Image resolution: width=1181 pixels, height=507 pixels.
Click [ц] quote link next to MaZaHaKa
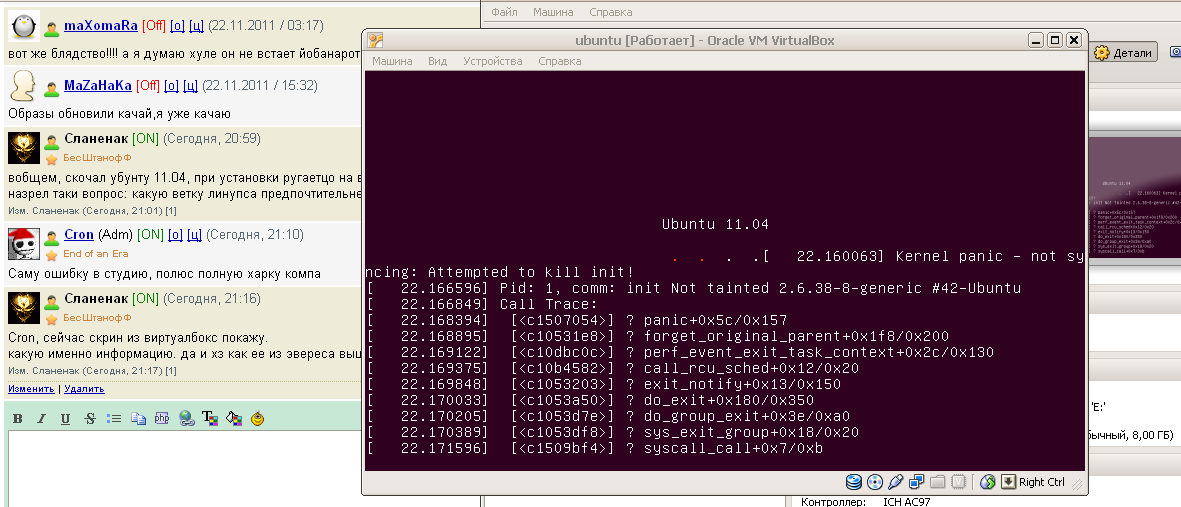[x=191, y=86]
